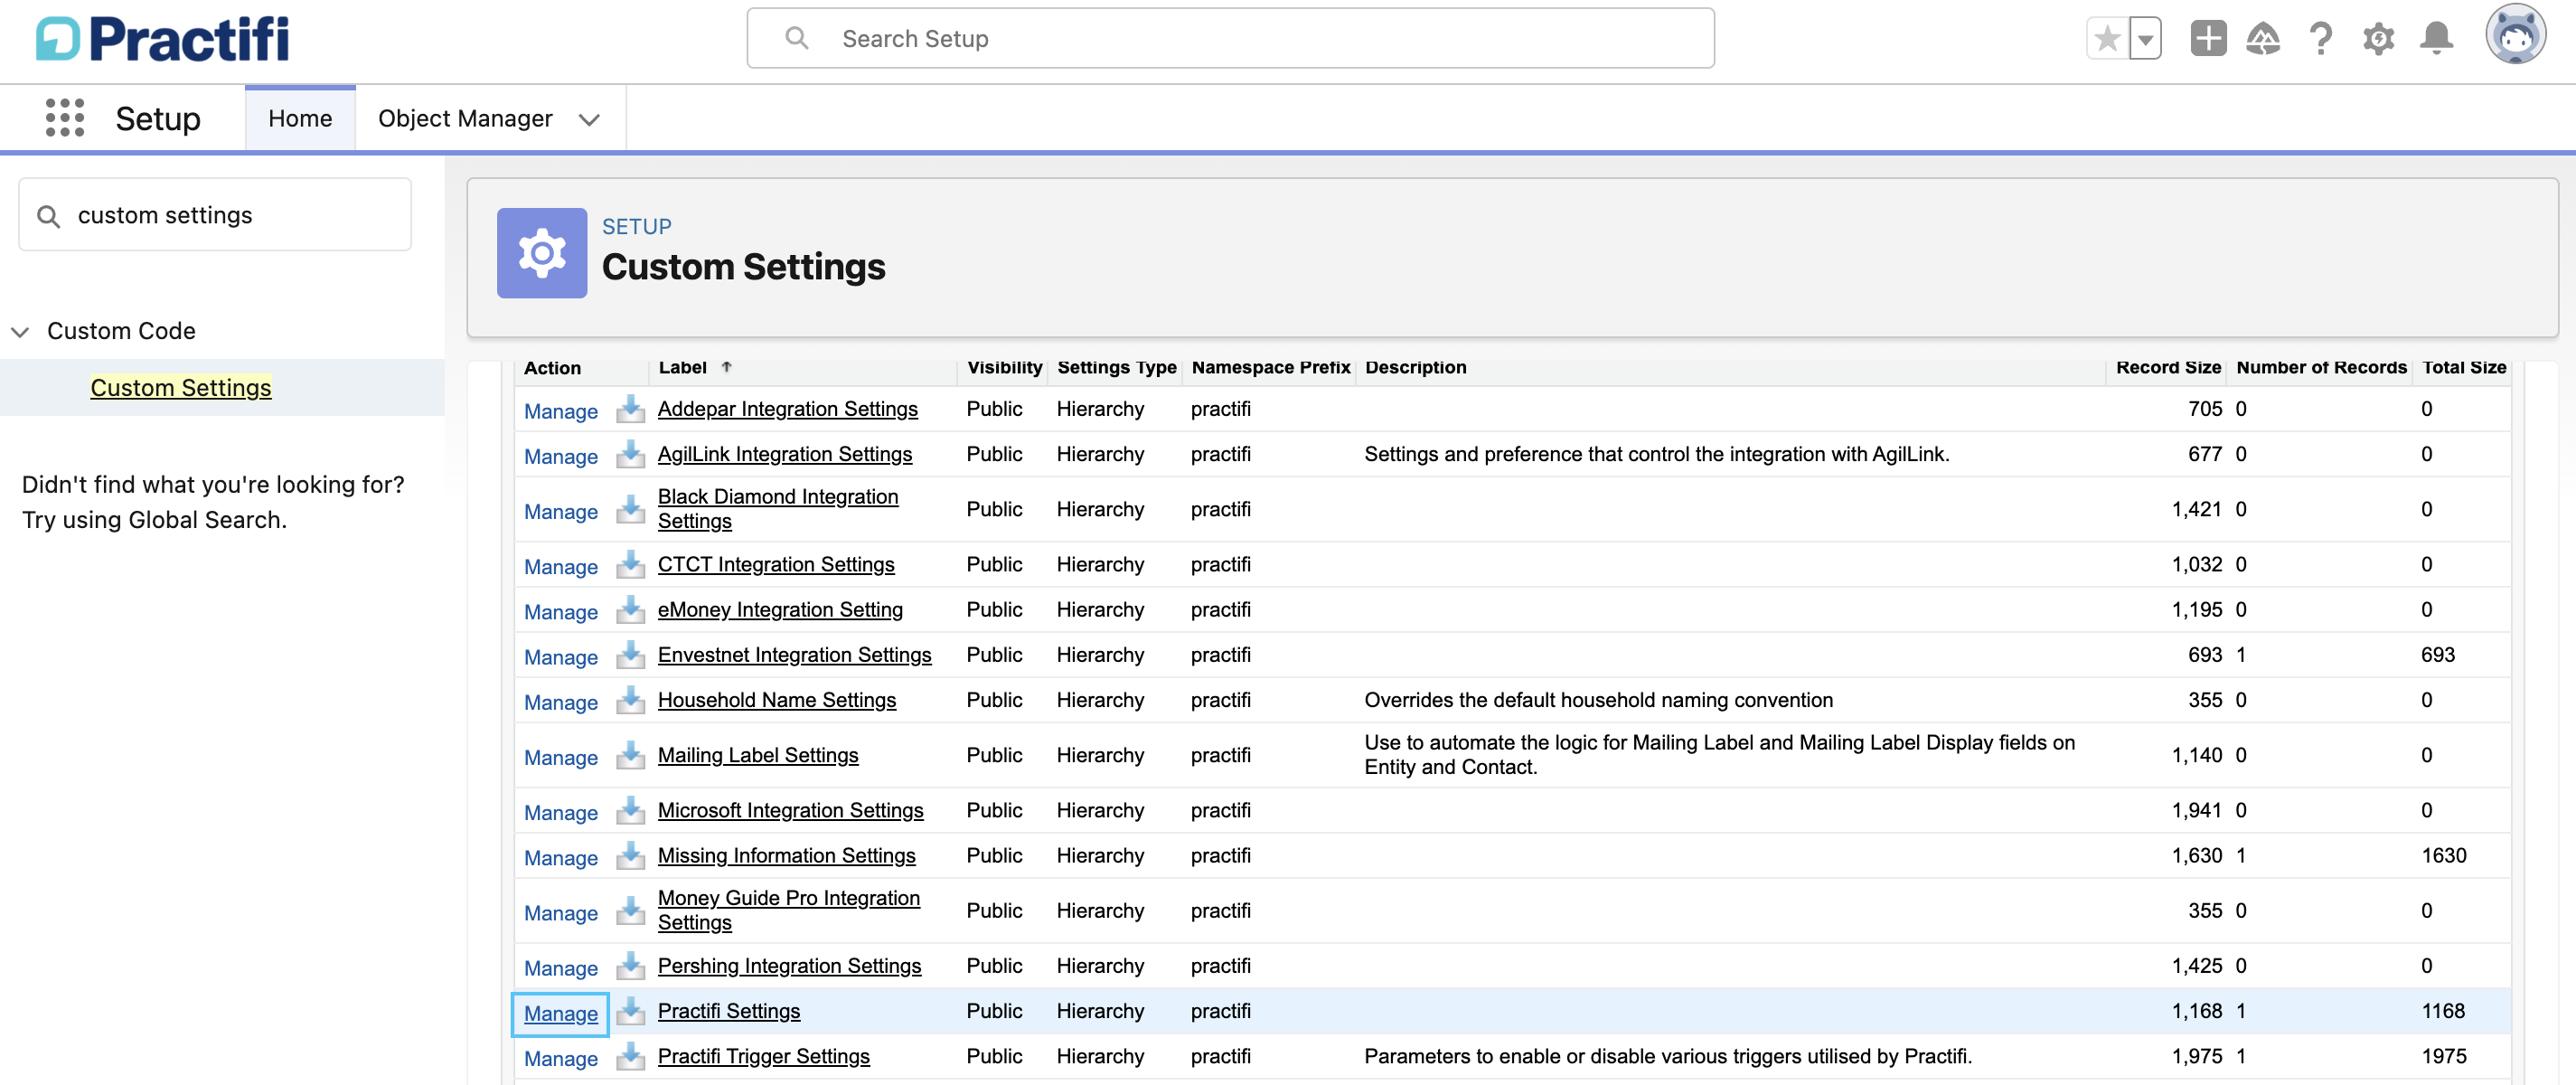The image size is (2576, 1085).
Task: Click download icon for eMoney Integration Setting
Action: pyautogui.click(x=630, y=609)
